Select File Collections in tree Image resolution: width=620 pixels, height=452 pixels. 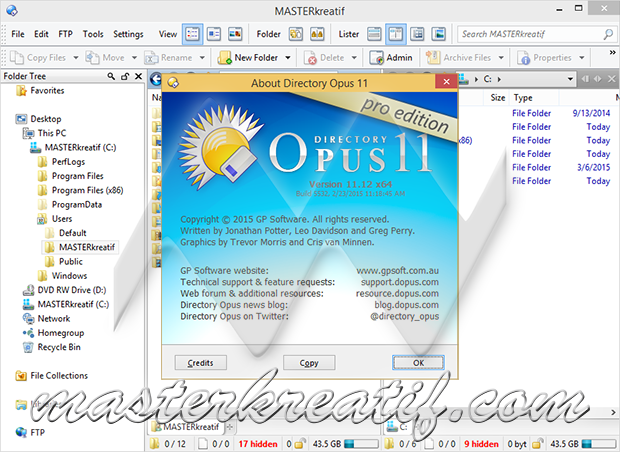(59, 375)
